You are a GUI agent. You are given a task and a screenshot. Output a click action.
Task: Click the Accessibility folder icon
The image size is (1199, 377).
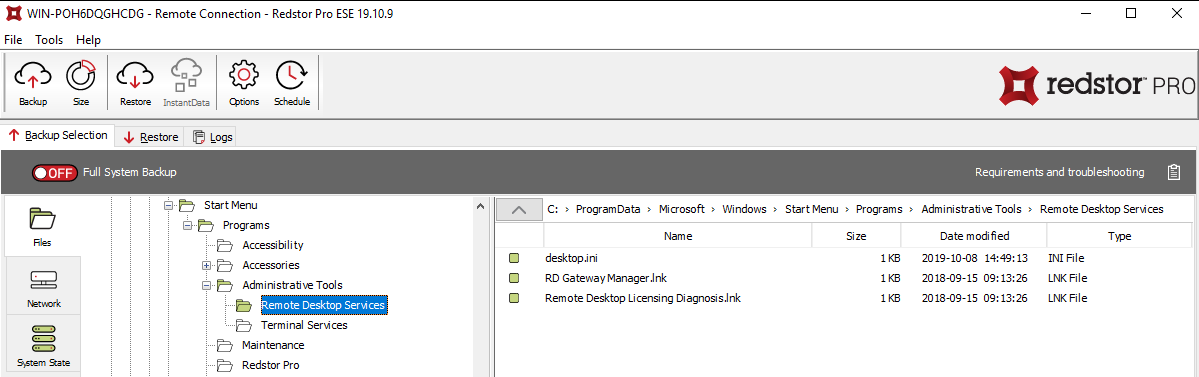[224, 245]
